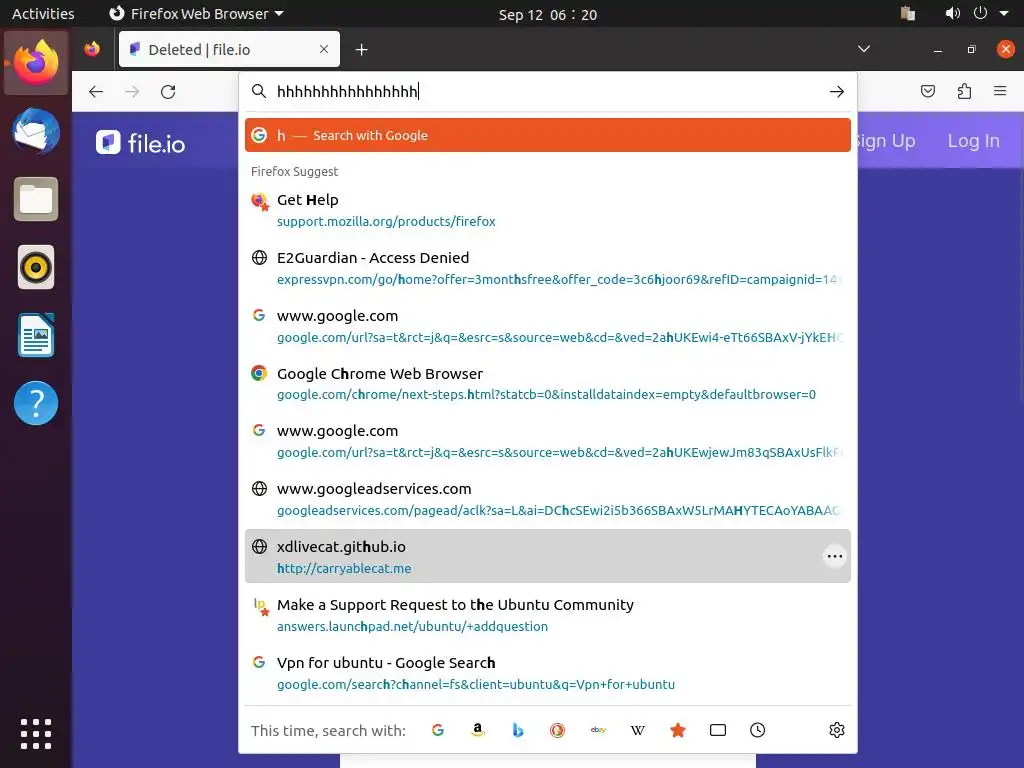The width and height of the screenshot is (1024, 768).
Task: Open the Activities overview
Action: (x=43, y=14)
